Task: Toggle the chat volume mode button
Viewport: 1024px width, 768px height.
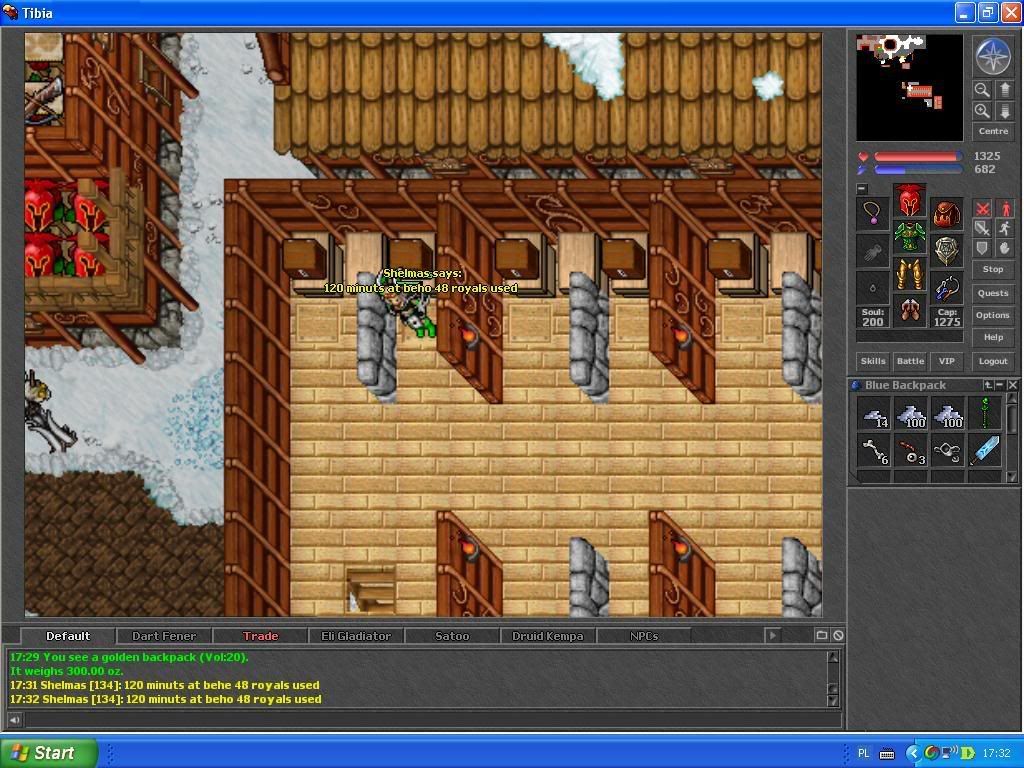Action: pos(14,720)
